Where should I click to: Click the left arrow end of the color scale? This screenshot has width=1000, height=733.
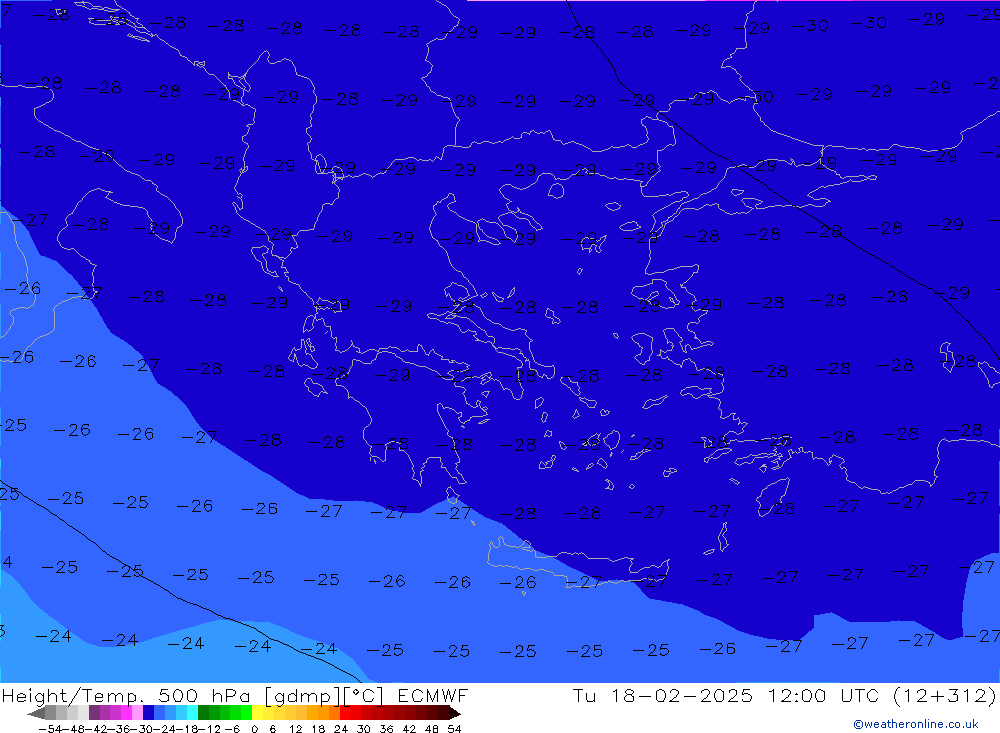(36, 713)
